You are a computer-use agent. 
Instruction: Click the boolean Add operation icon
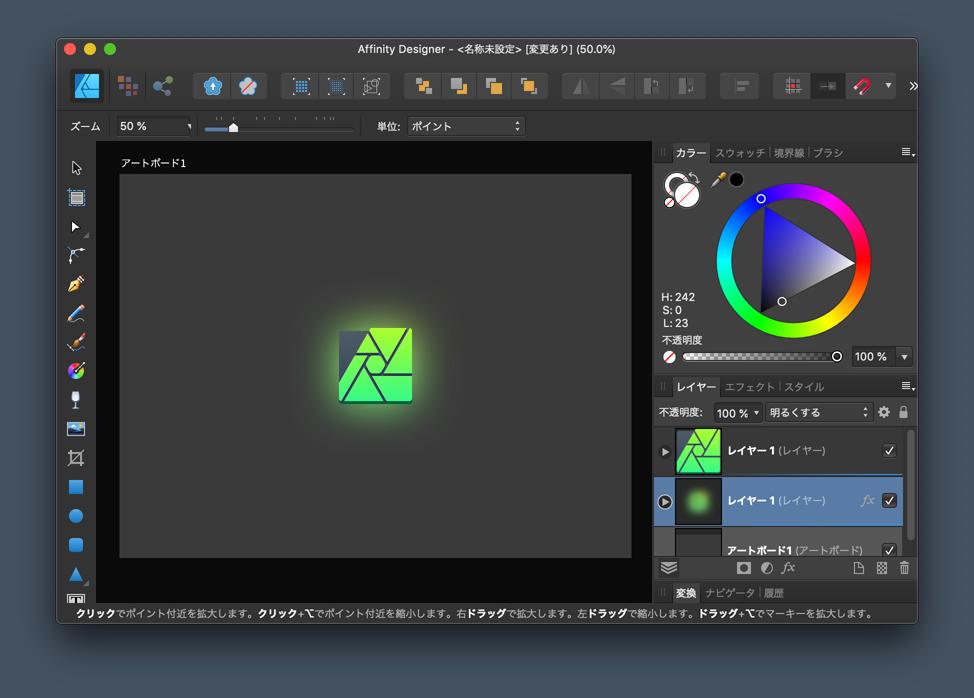424,86
